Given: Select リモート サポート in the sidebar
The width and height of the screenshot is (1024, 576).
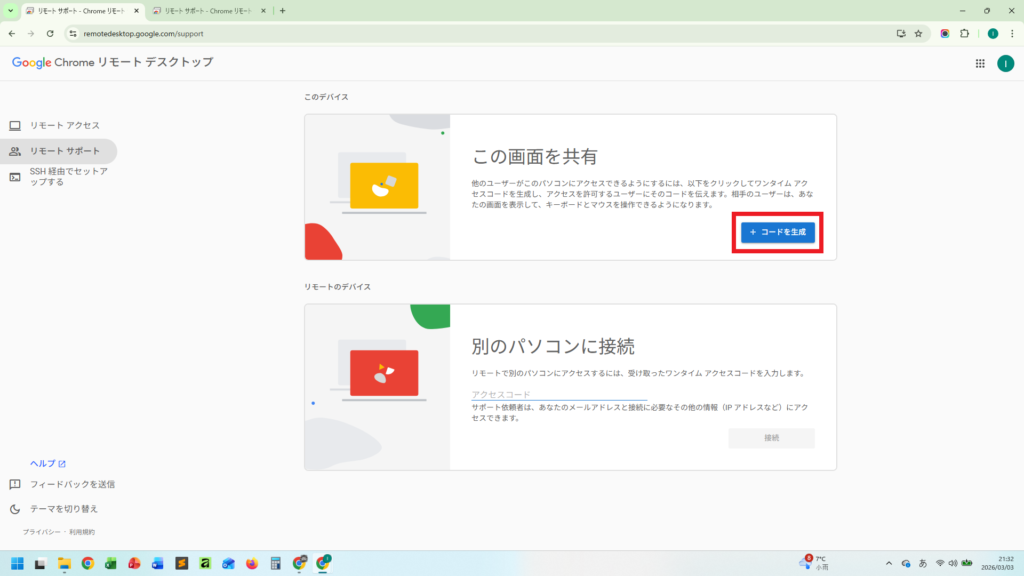Looking at the screenshot, I should tap(64, 151).
